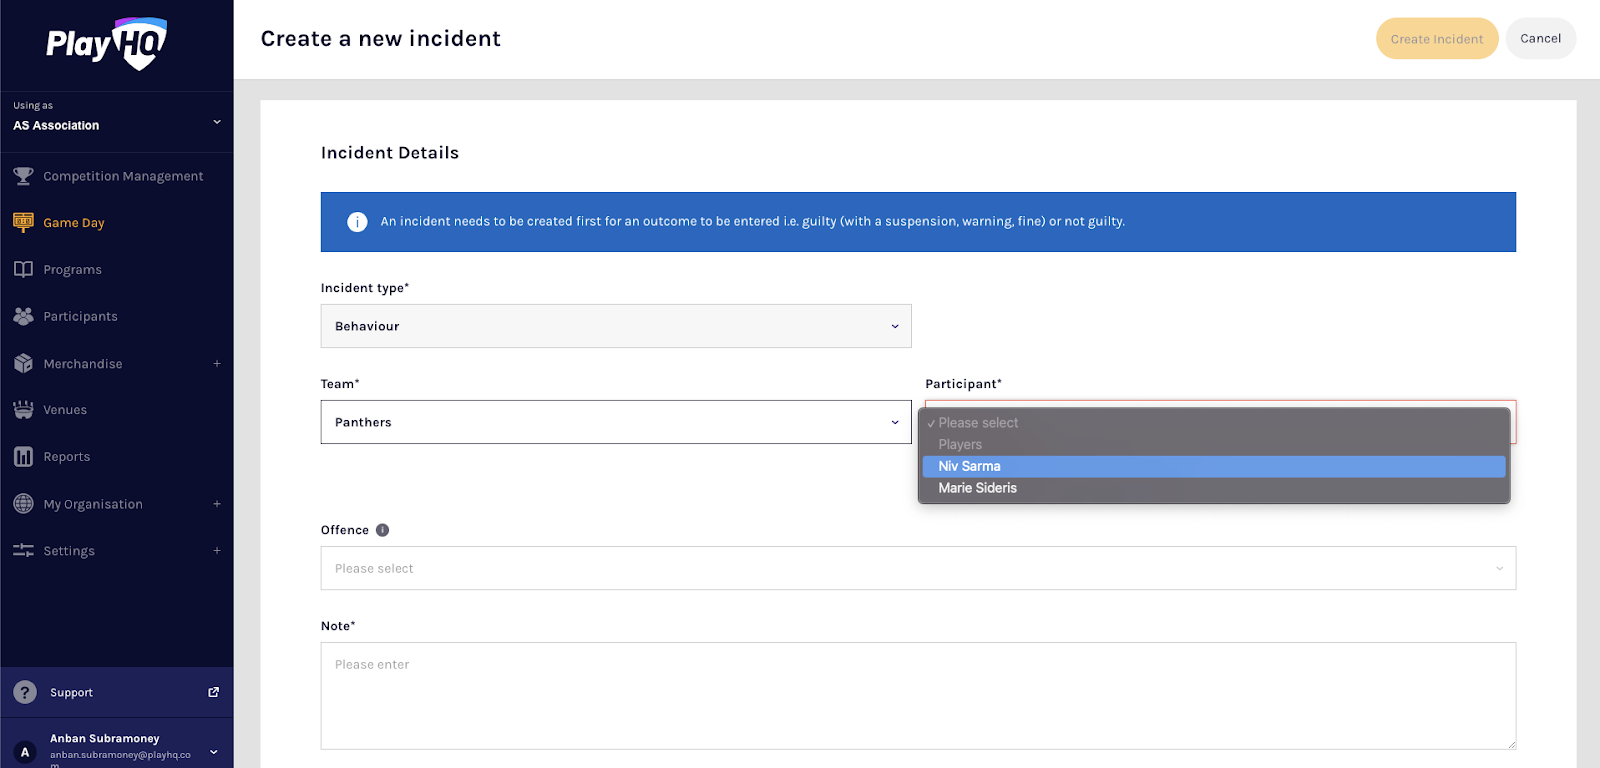This screenshot has width=1600, height=768.
Task: Click the Programs book icon
Action: (23, 269)
